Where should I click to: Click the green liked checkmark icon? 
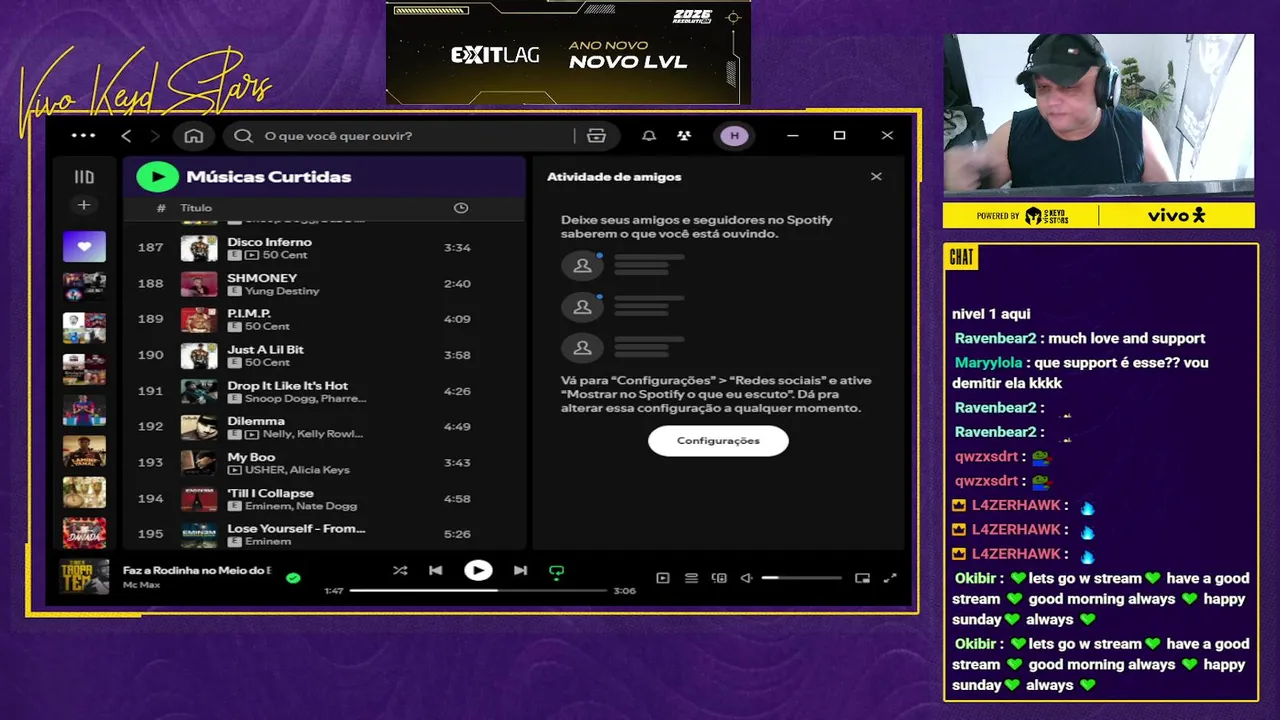293,577
